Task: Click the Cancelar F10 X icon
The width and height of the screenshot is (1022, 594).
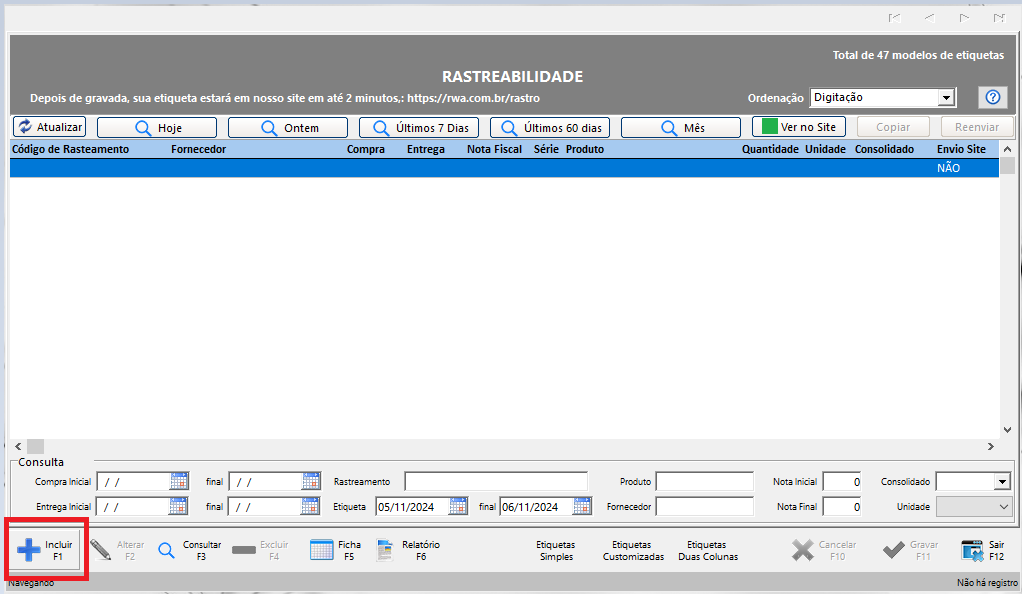Action: (x=803, y=550)
